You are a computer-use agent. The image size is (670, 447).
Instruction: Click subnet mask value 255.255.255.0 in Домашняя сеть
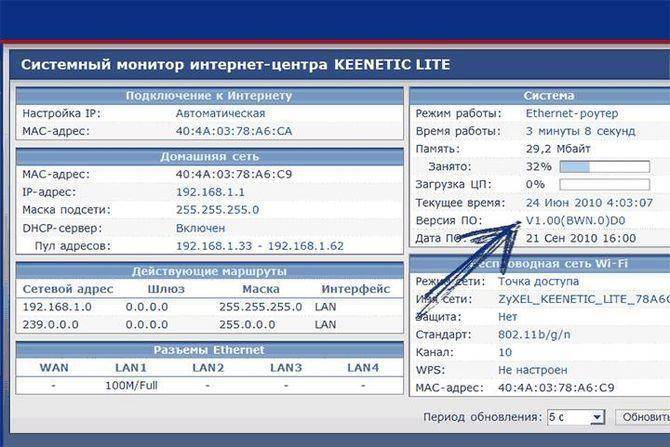tap(217, 210)
